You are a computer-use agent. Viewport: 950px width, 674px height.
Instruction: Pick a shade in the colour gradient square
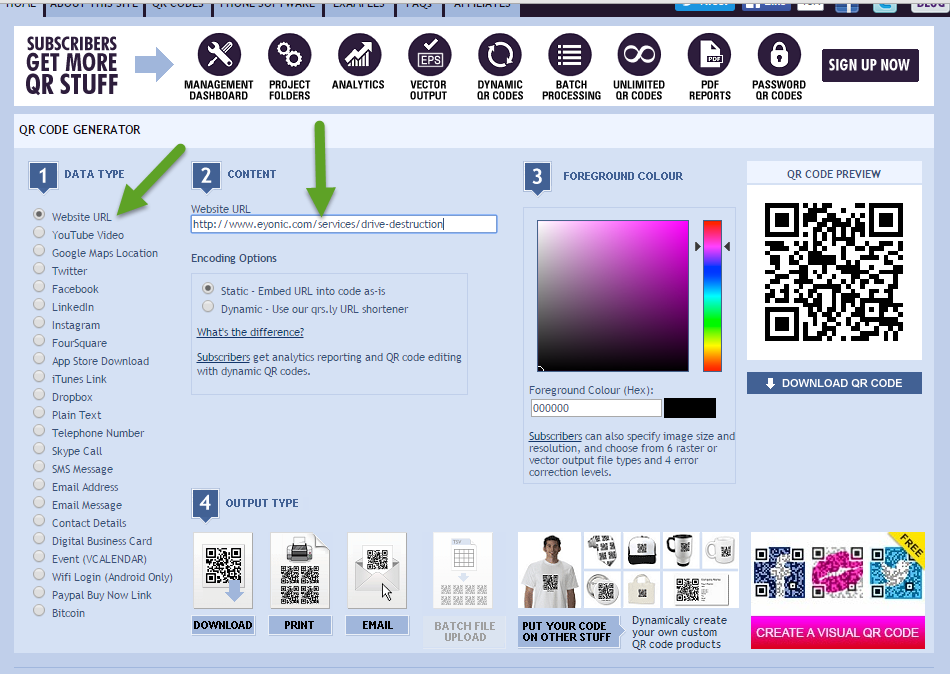pyautogui.click(x=613, y=296)
